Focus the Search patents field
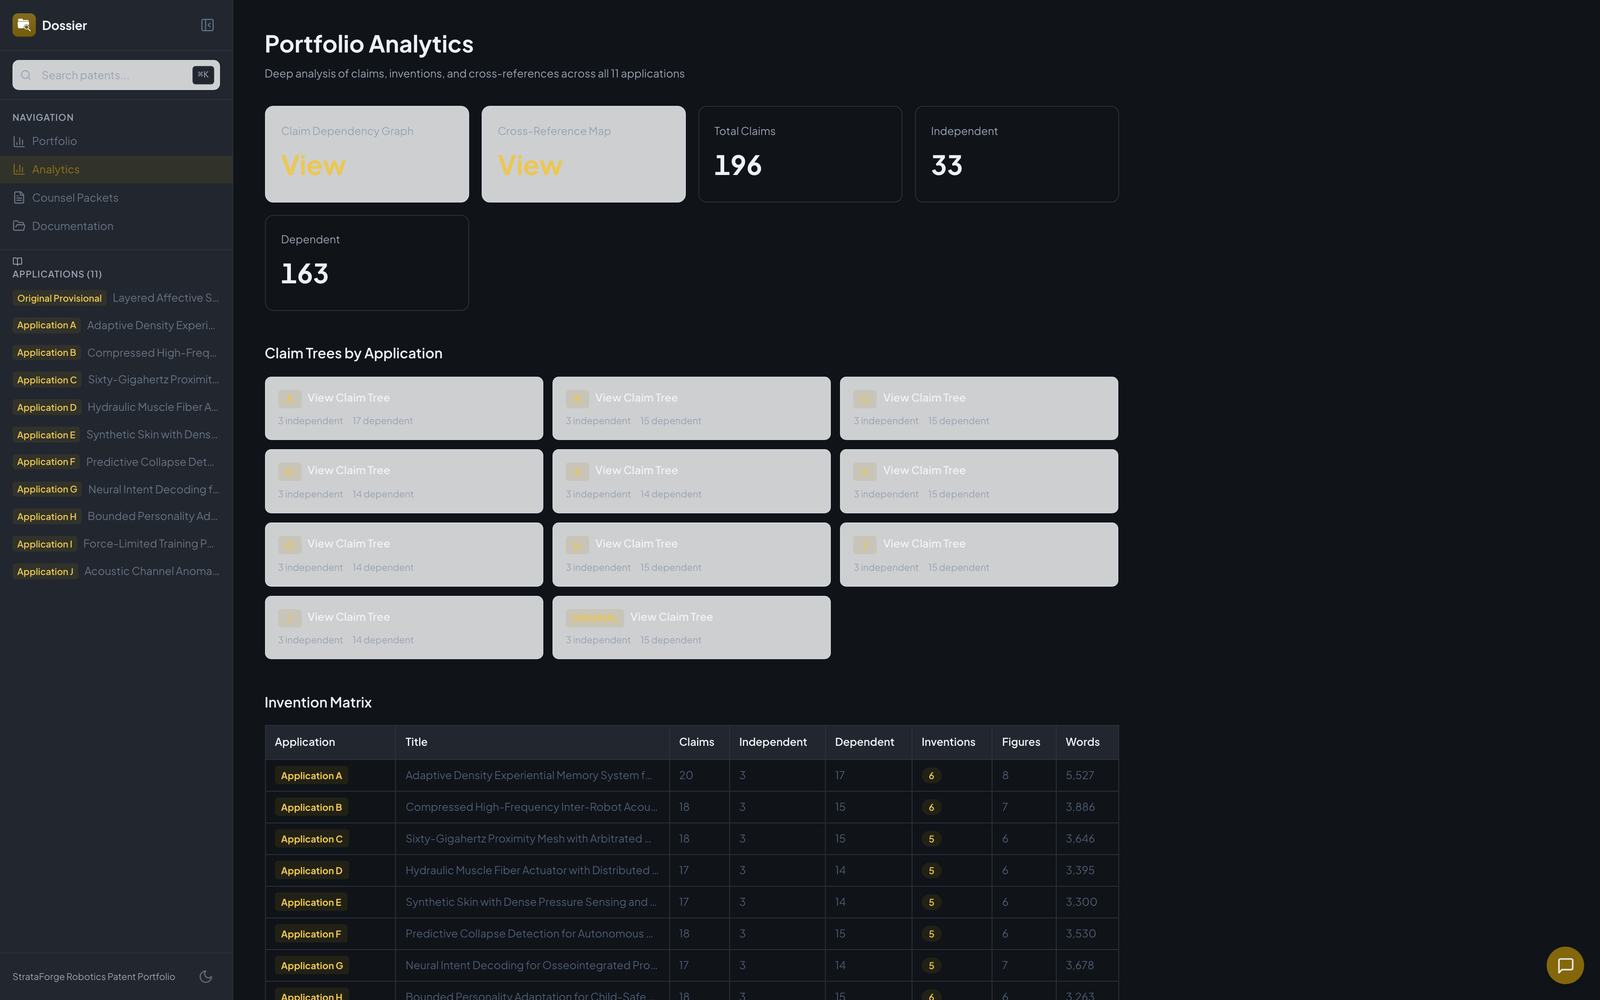Screen dimensions: 1600x1000 click(116, 75)
